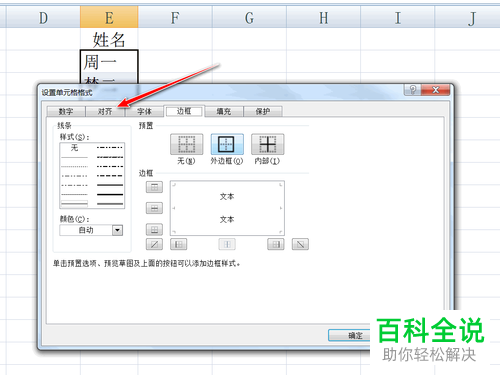The height and width of the screenshot is (375, 500).
Task: Toggle the left border button
Action: point(179,244)
